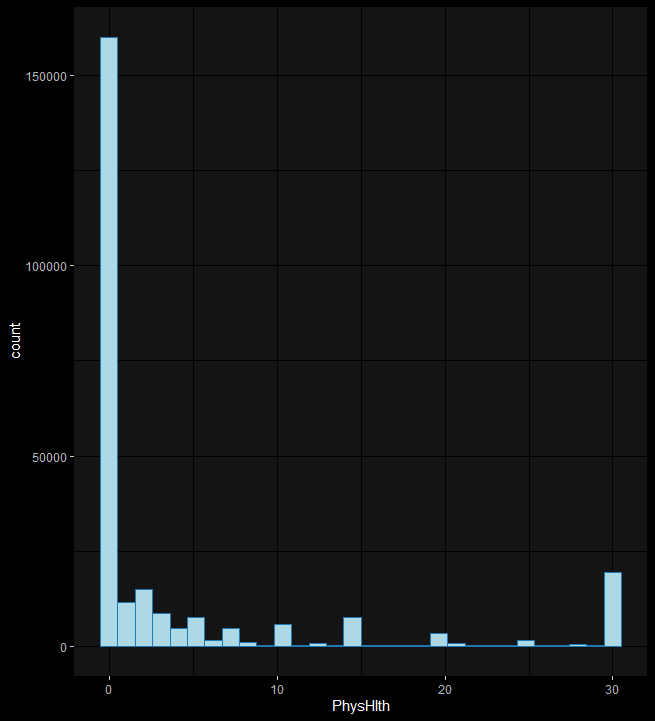This screenshot has height=721, width=655.
Task: Click the y-axis title count
Action: coord(15,340)
